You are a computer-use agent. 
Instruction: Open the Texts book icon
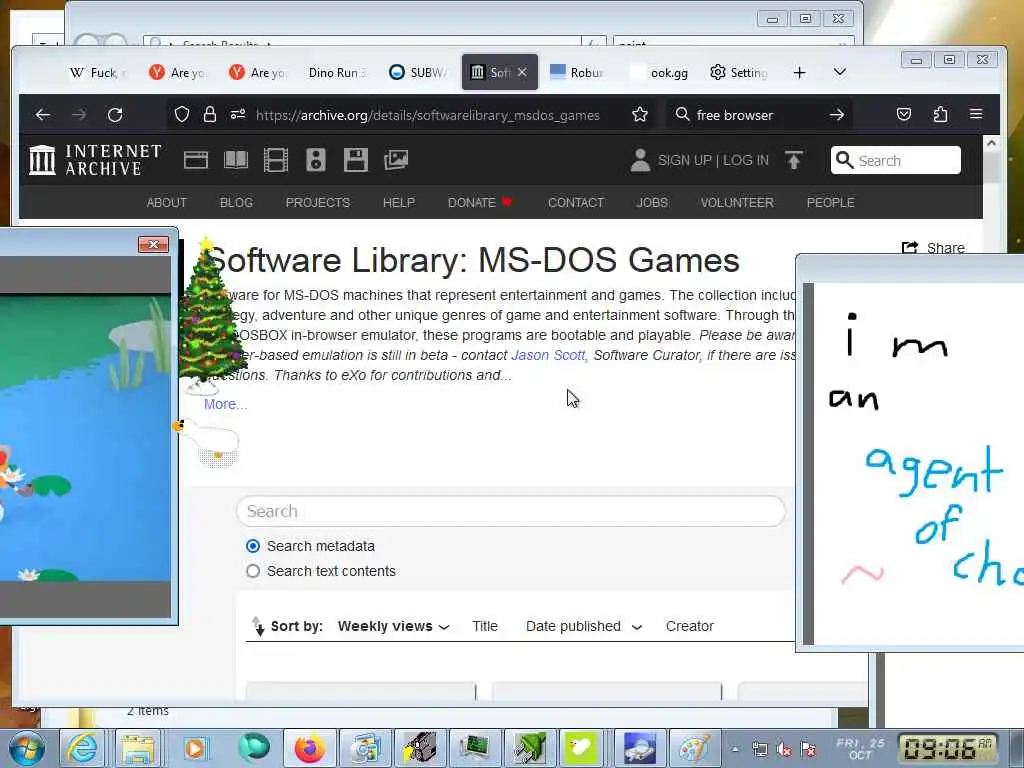[x=236, y=160]
